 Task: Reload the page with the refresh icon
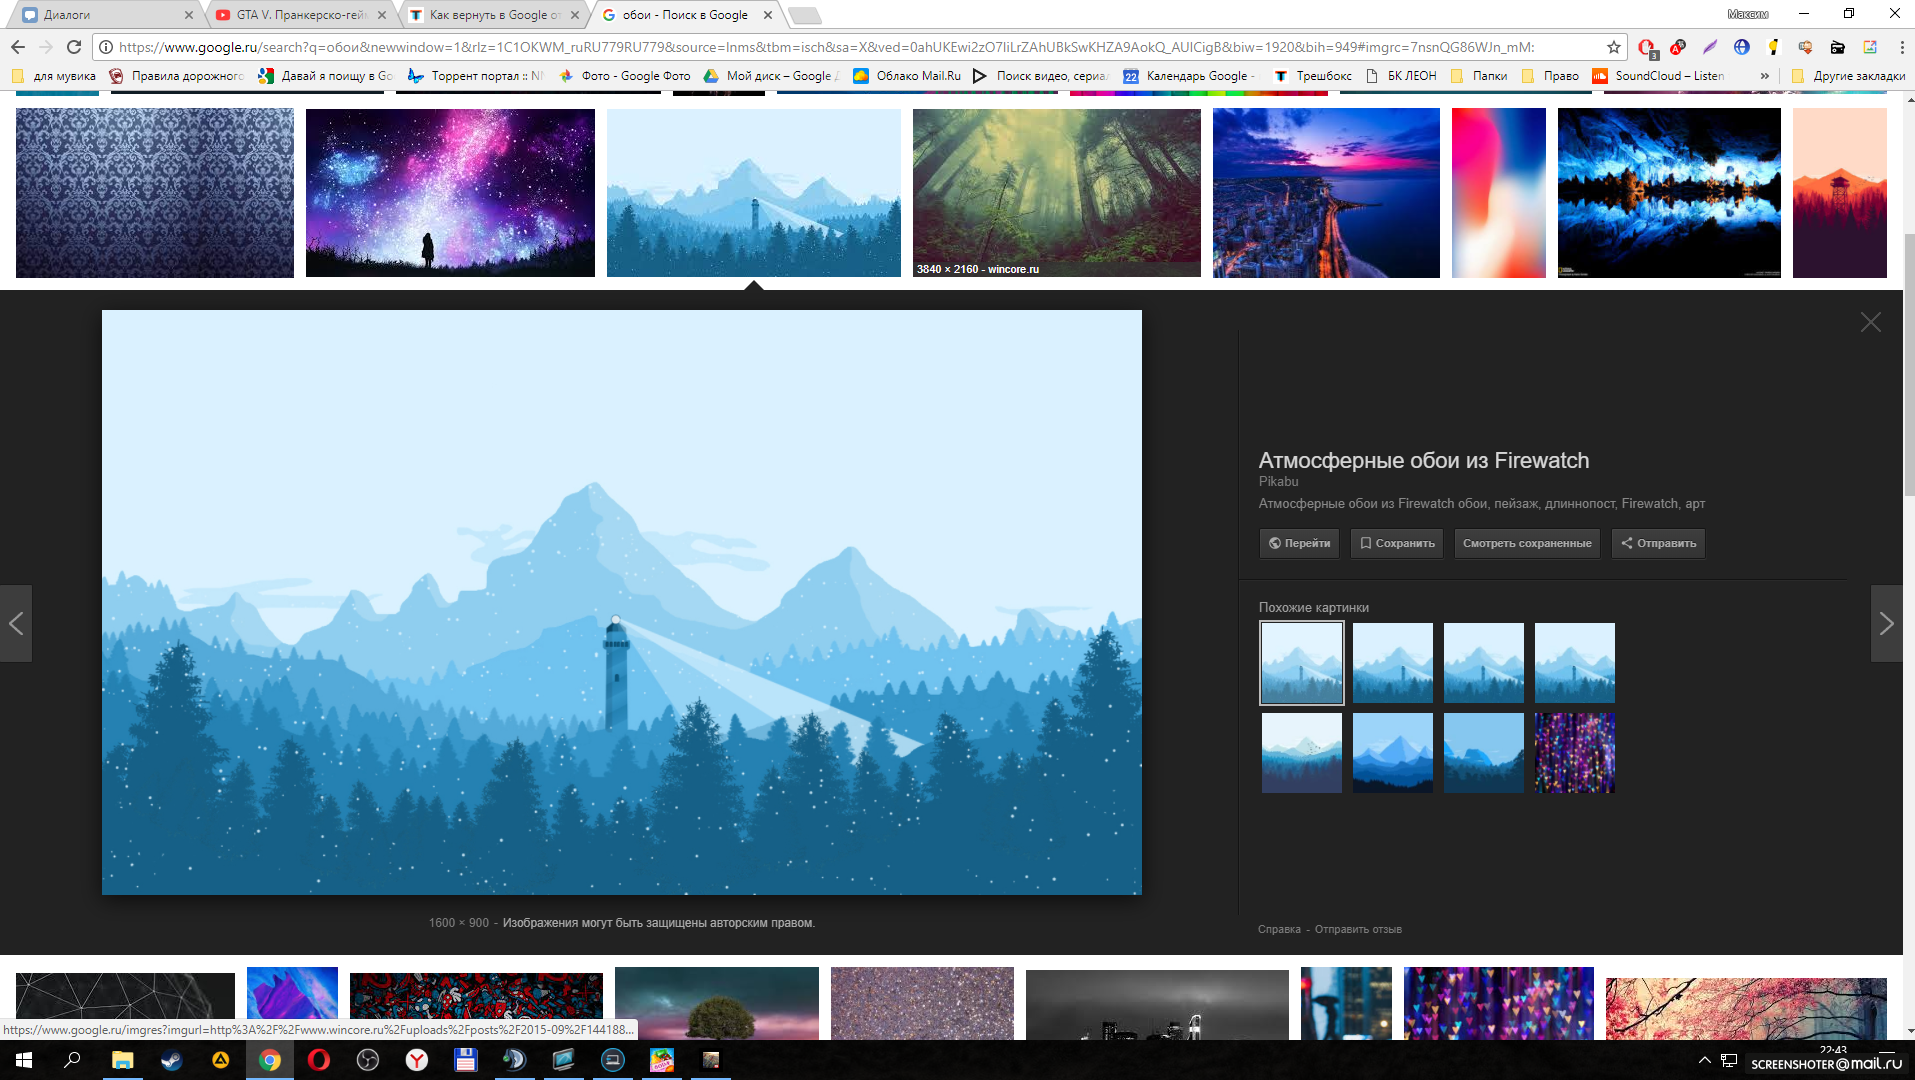click(x=74, y=47)
